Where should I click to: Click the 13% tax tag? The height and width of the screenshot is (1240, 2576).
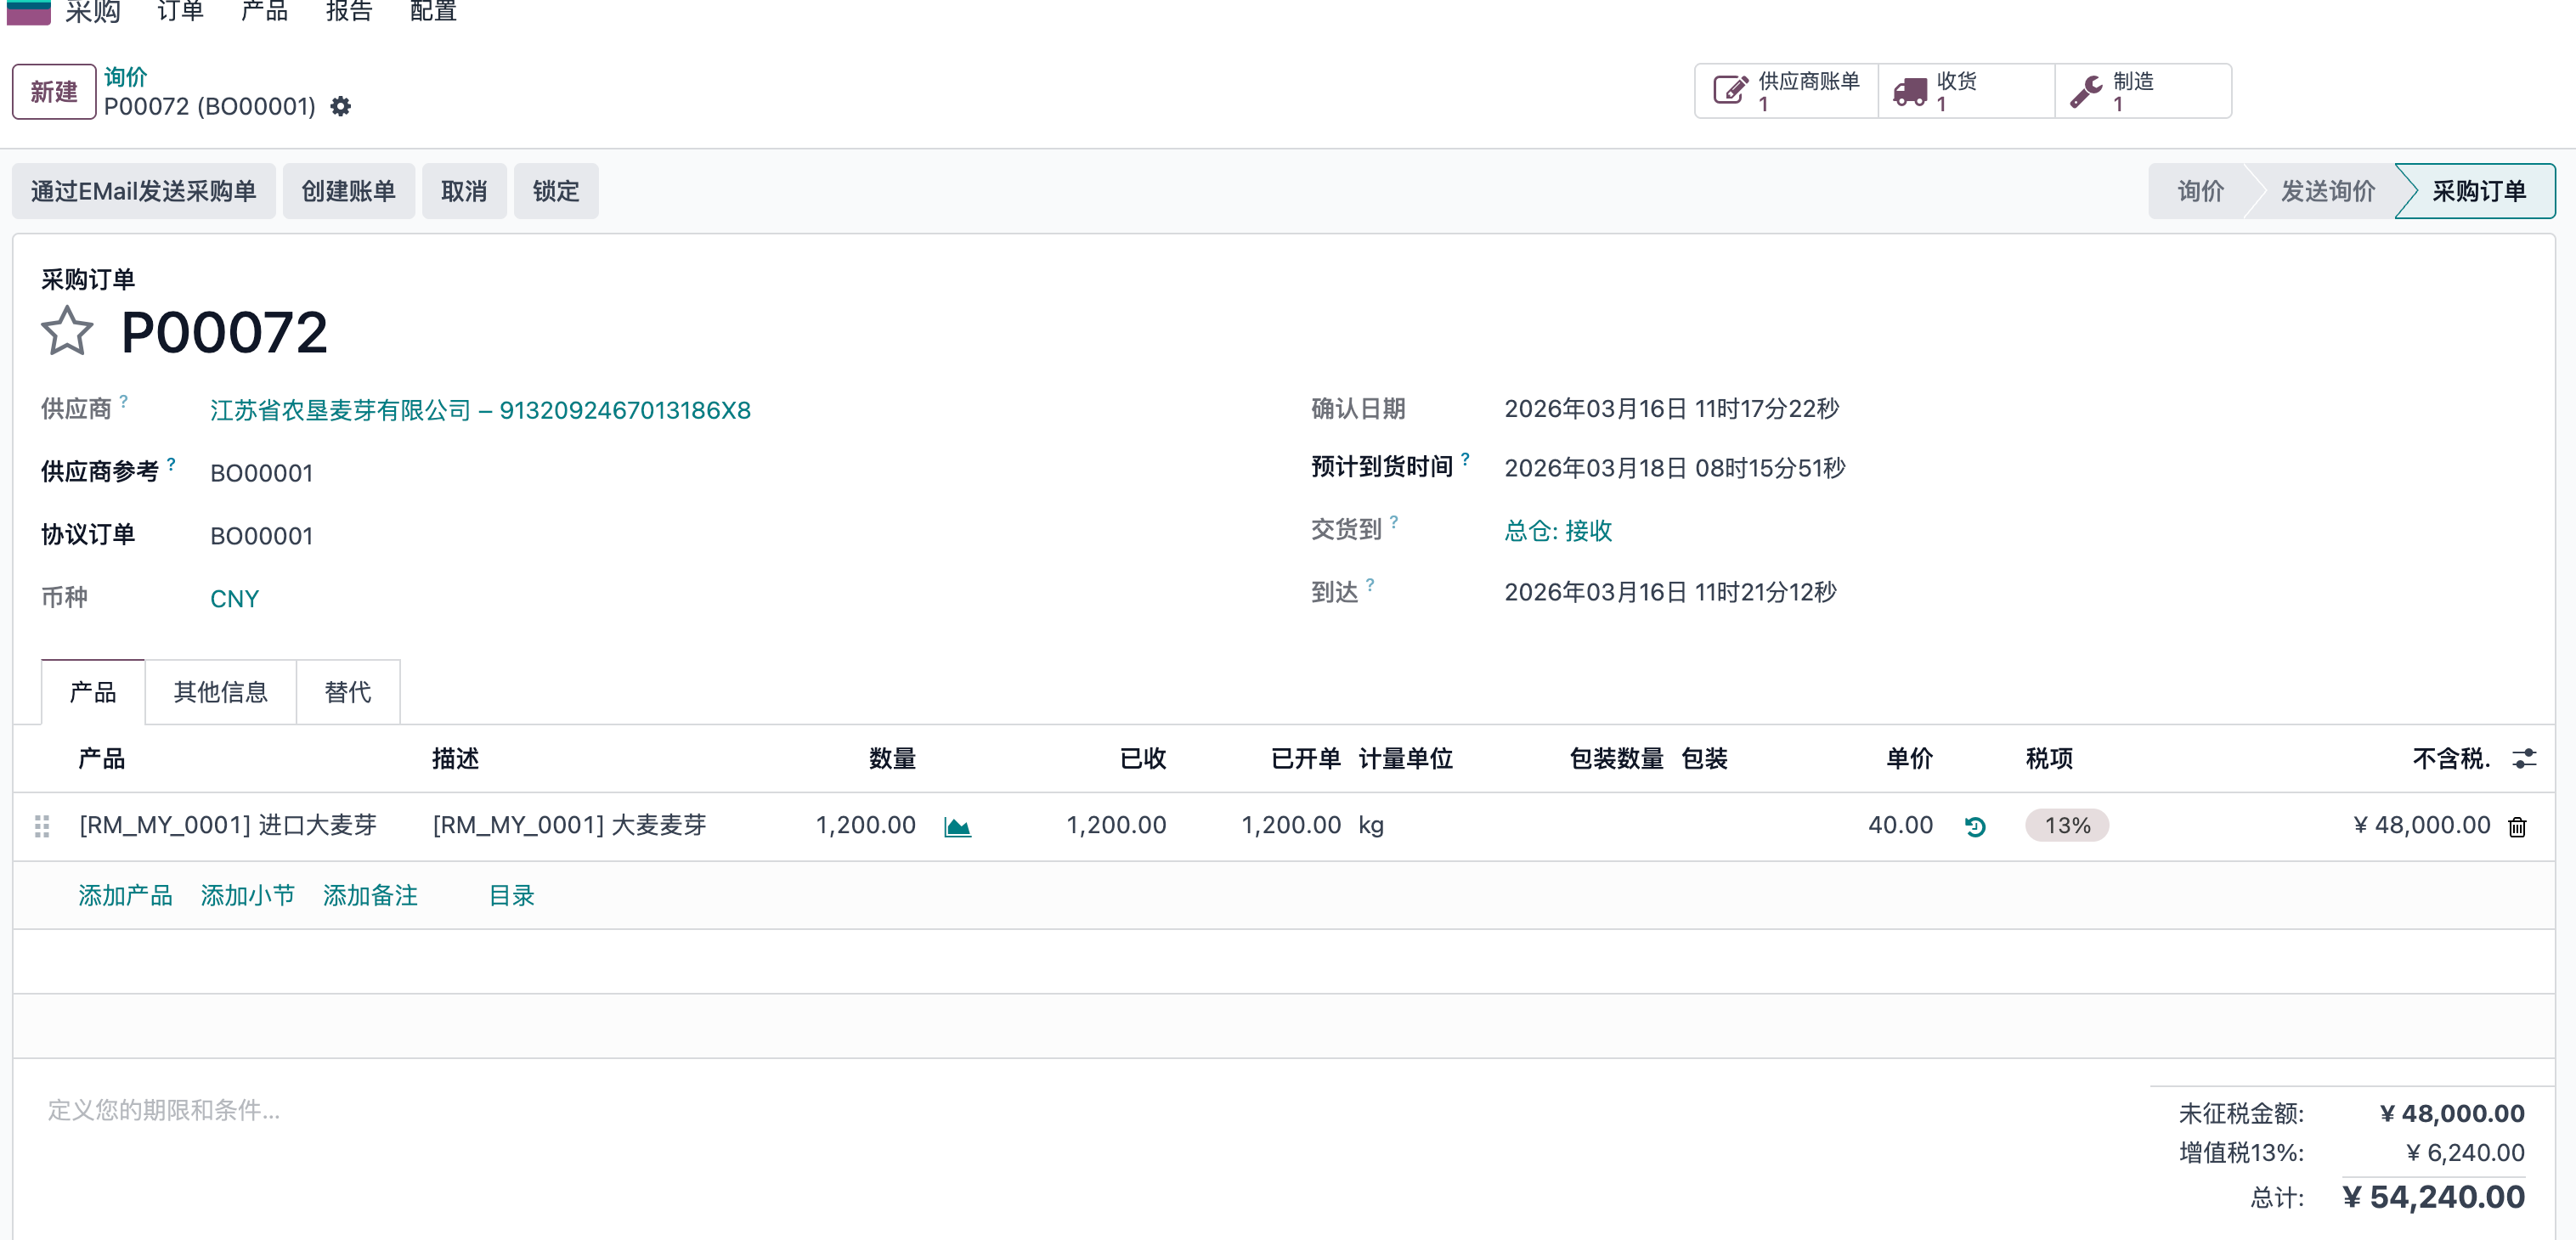[2067, 826]
